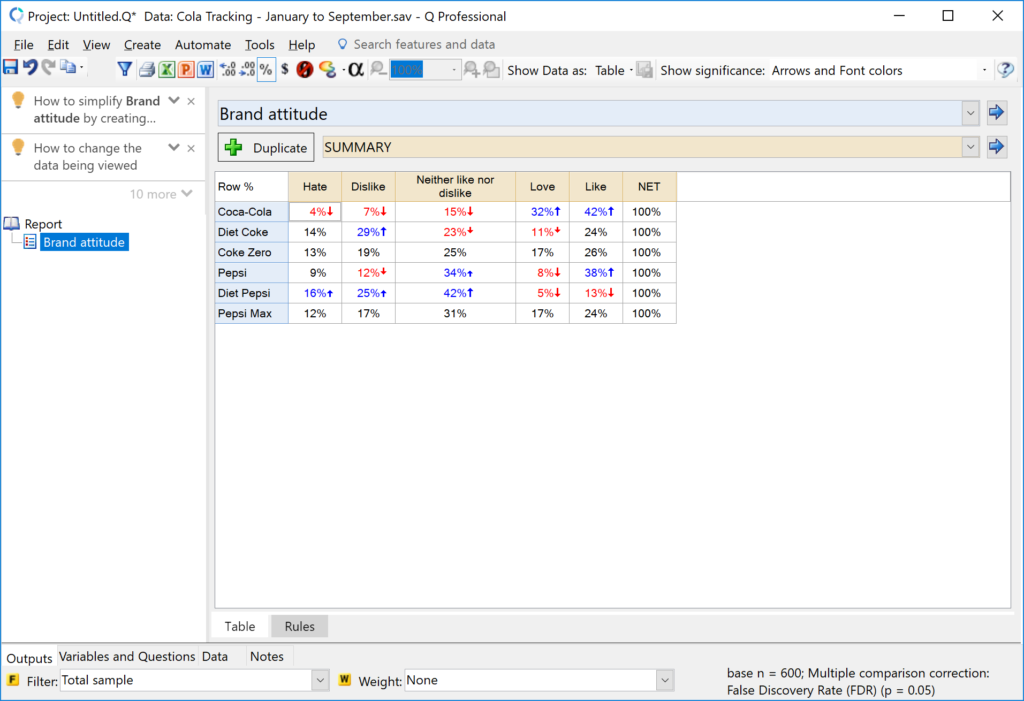This screenshot has height=701, width=1024.
Task: Toggle the dollar currency format
Action: (x=285, y=69)
